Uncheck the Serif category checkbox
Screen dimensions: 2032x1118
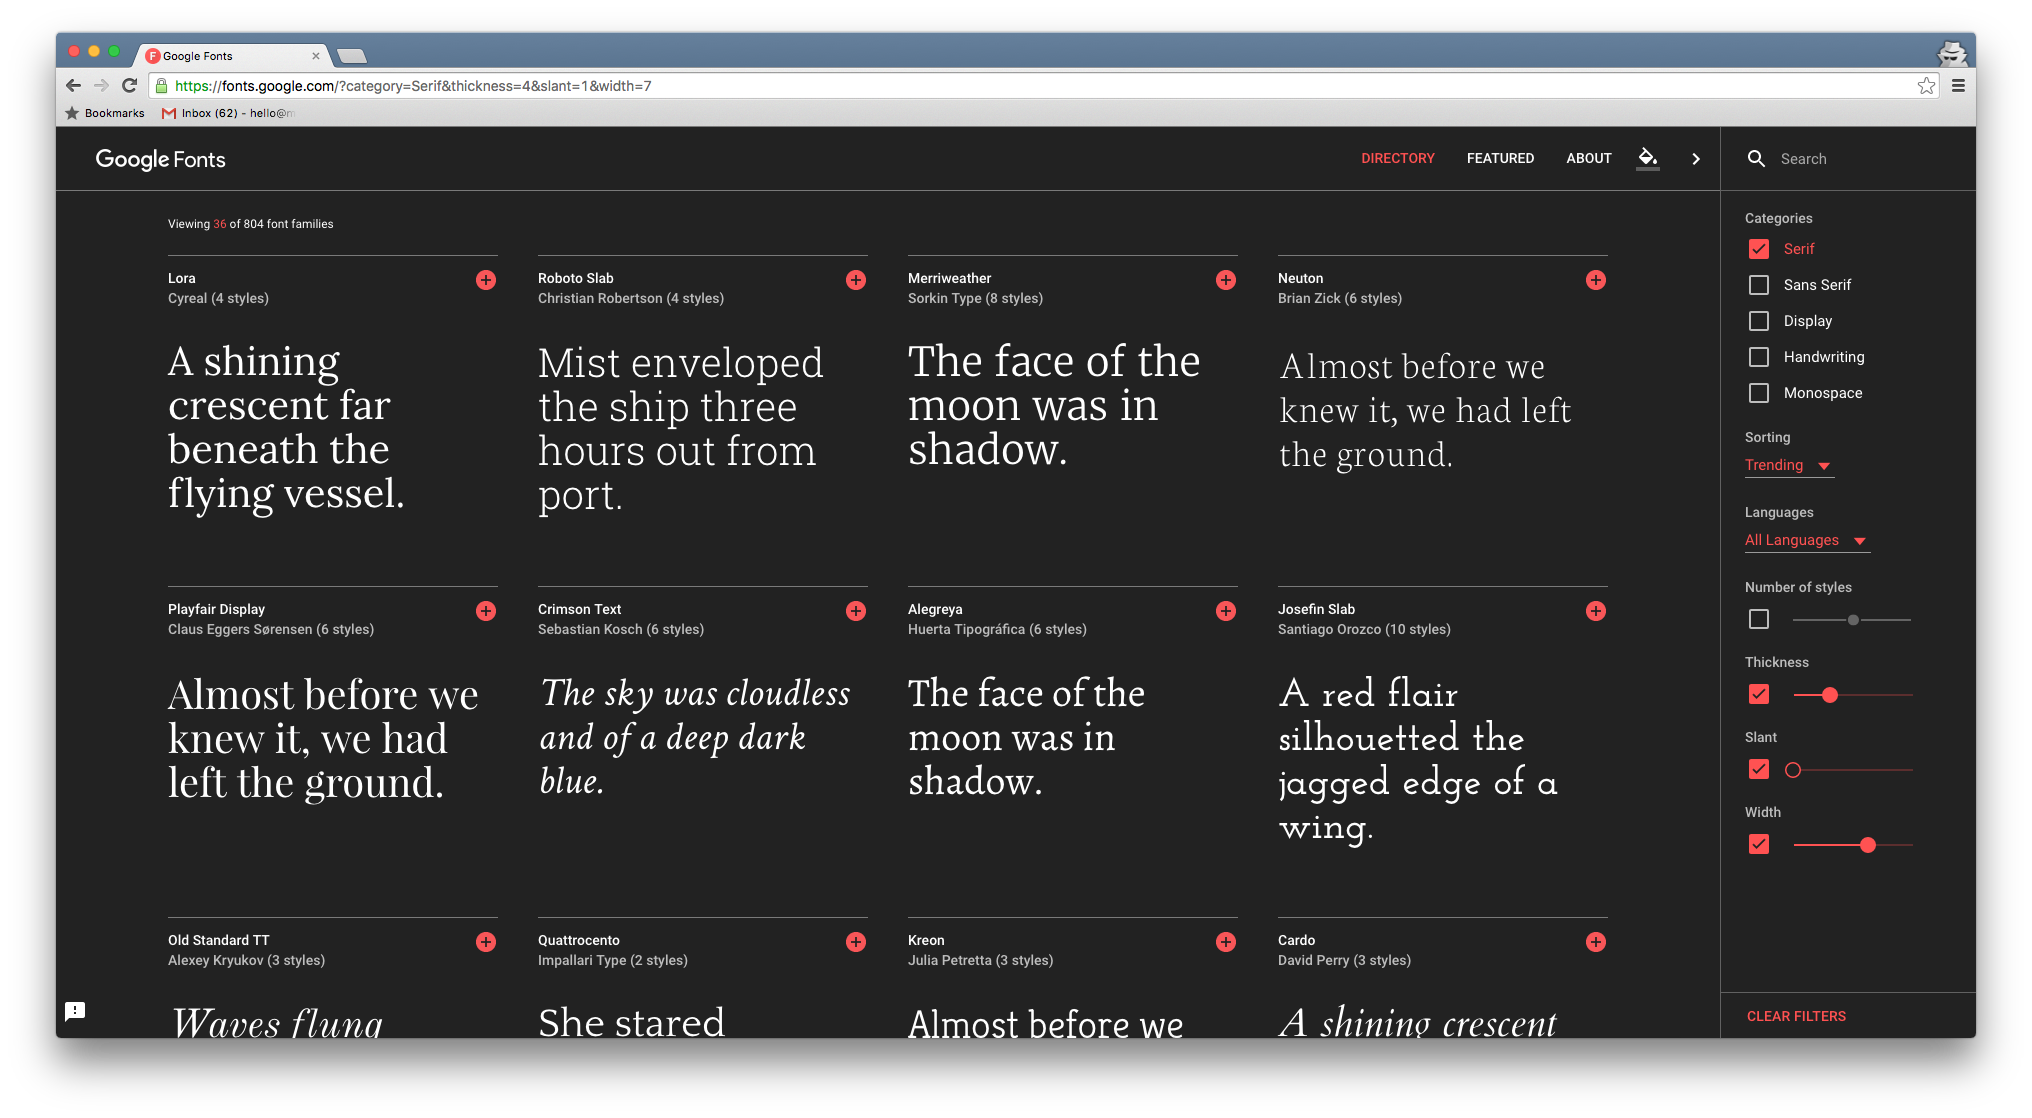coord(1759,249)
